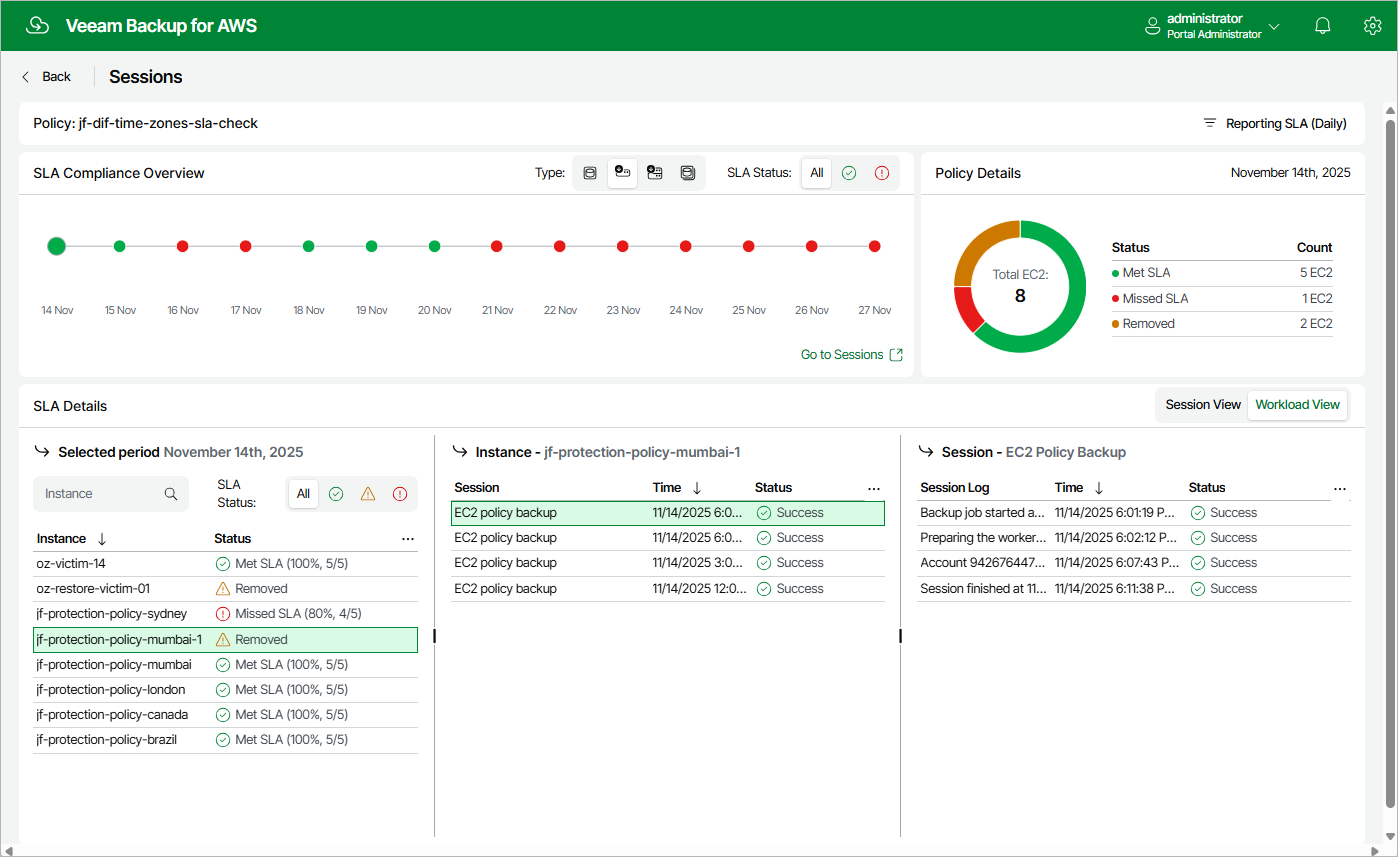Select the highlighted disk-with-drive Type filter

[x=622, y=173]
